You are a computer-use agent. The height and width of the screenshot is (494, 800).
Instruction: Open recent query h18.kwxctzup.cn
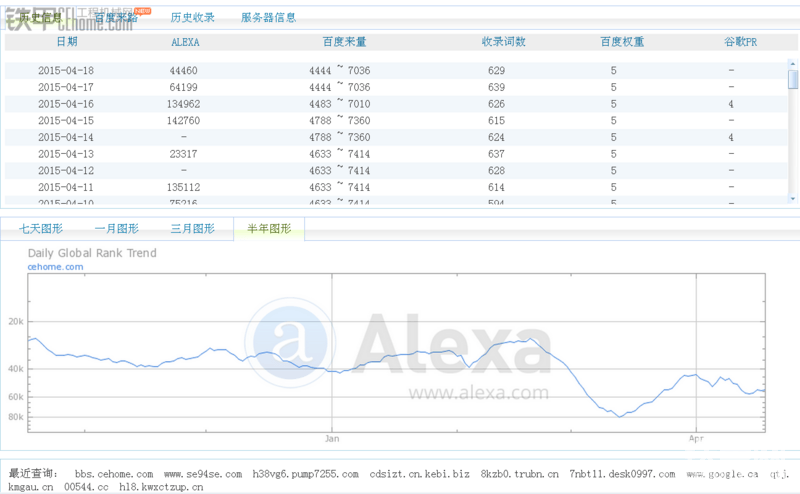click(x=161, y=487)
